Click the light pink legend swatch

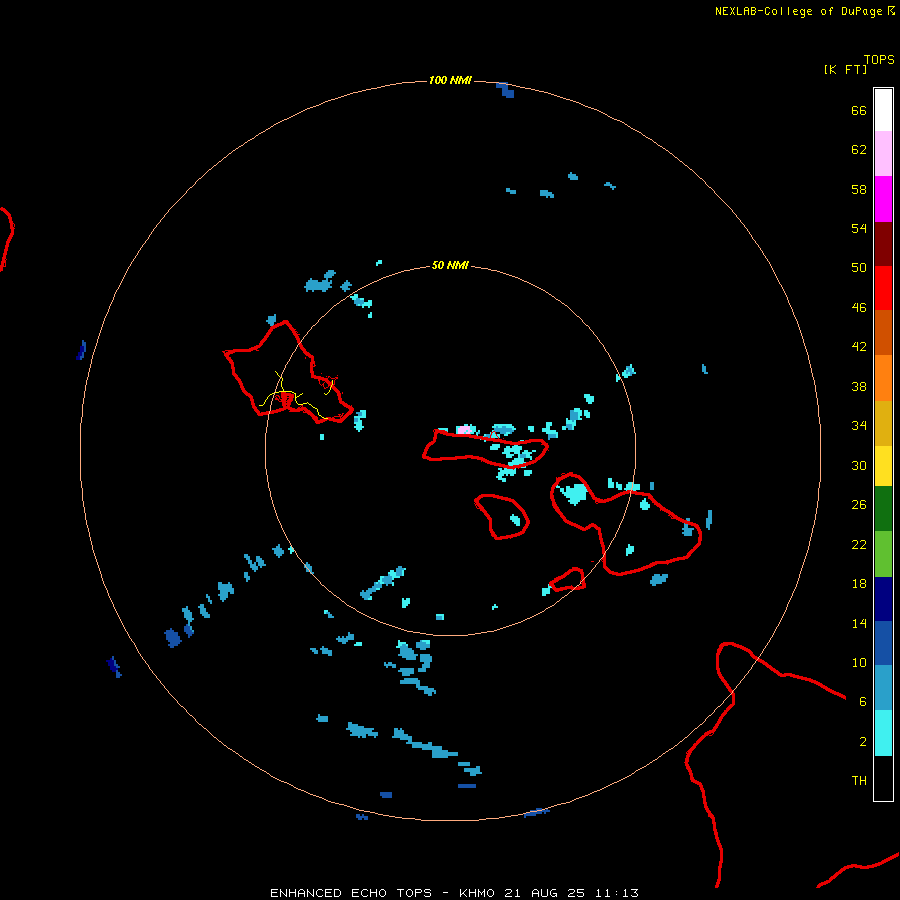click(883, 154)
